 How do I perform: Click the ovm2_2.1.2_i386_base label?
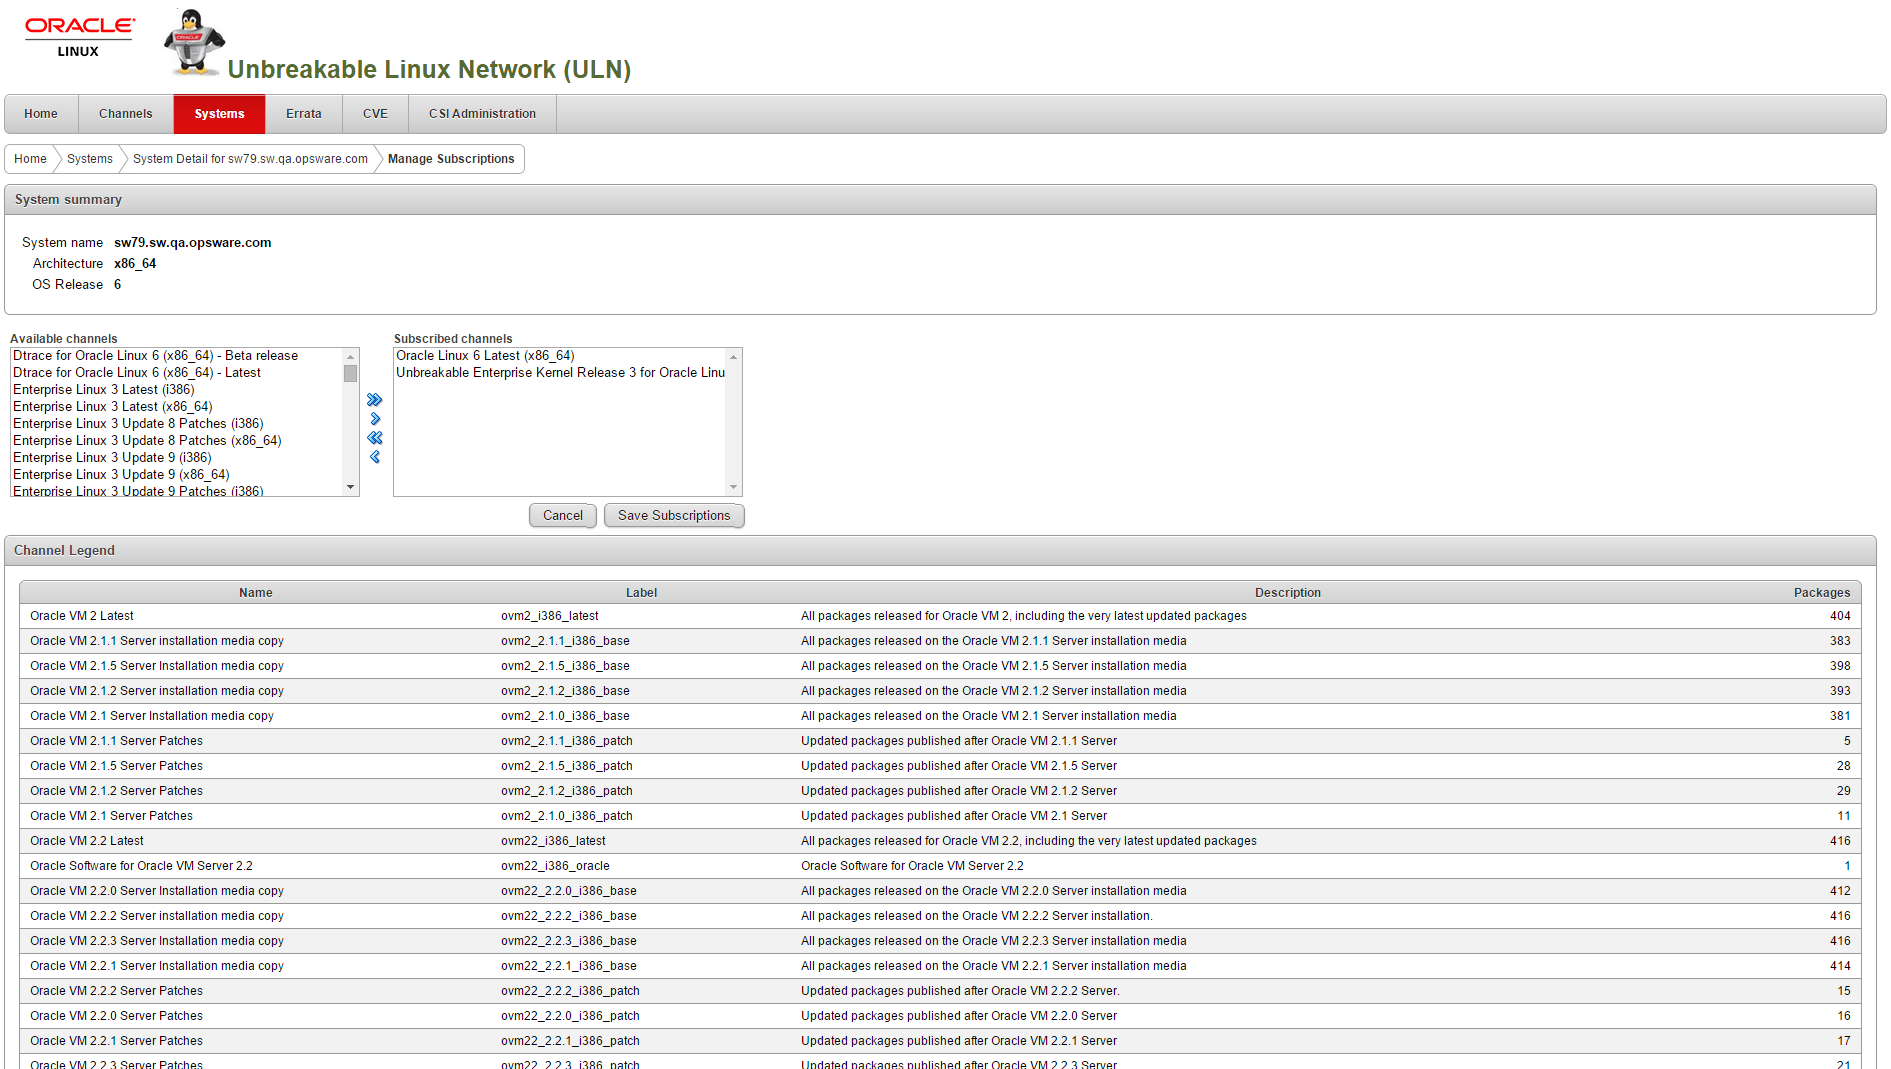pos(565,691)
